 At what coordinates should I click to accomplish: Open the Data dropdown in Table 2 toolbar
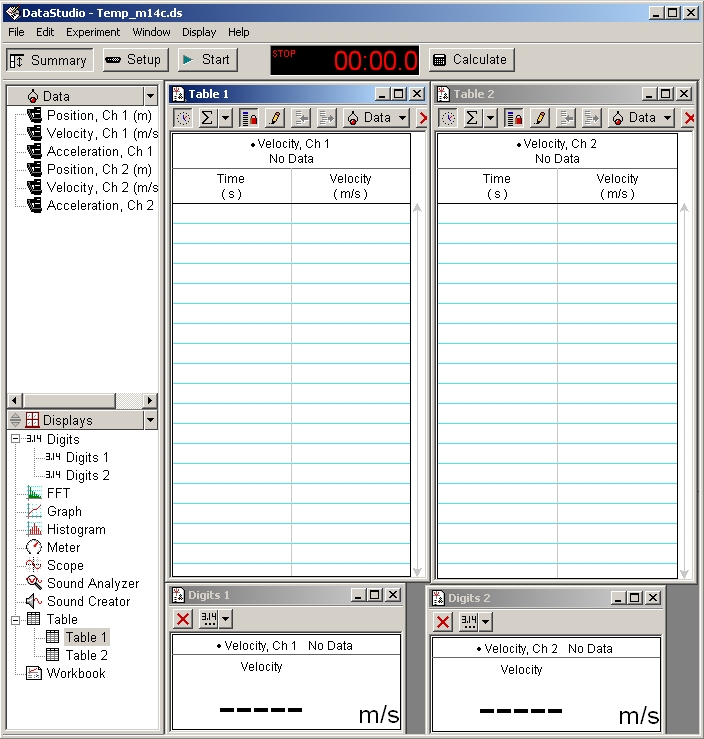[641, 118]
